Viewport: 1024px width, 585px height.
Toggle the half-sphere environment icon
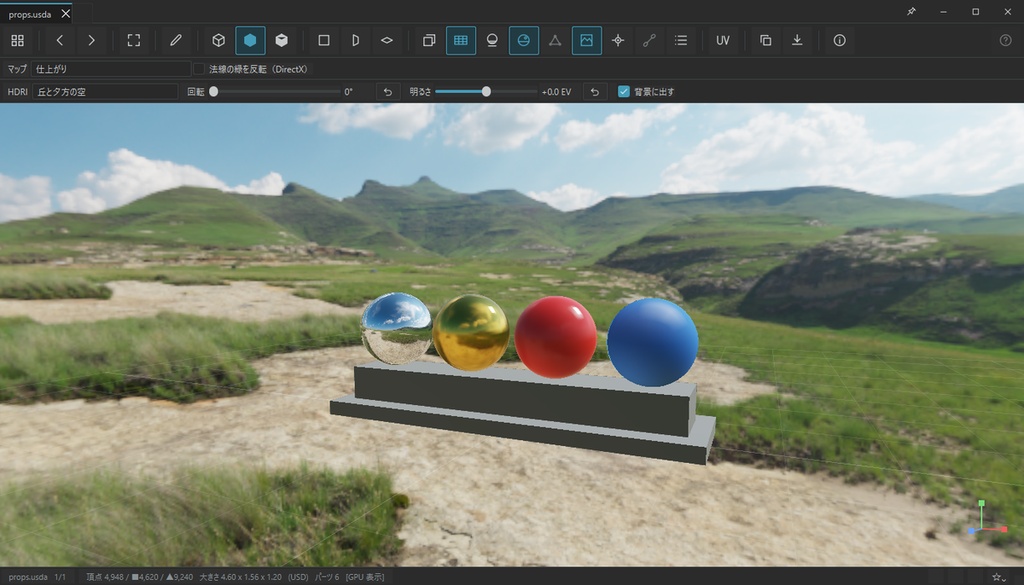[524, 40]
